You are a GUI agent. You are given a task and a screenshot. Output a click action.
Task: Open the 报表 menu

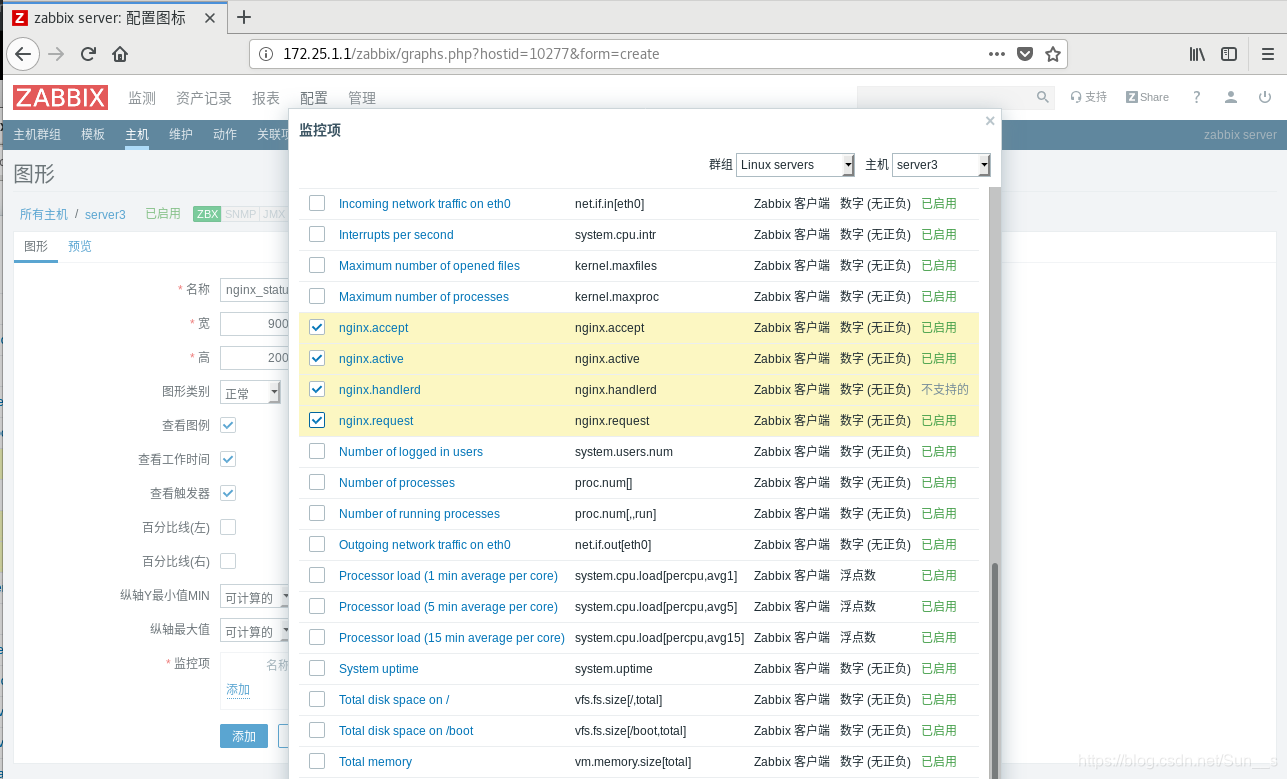point(266,98)
